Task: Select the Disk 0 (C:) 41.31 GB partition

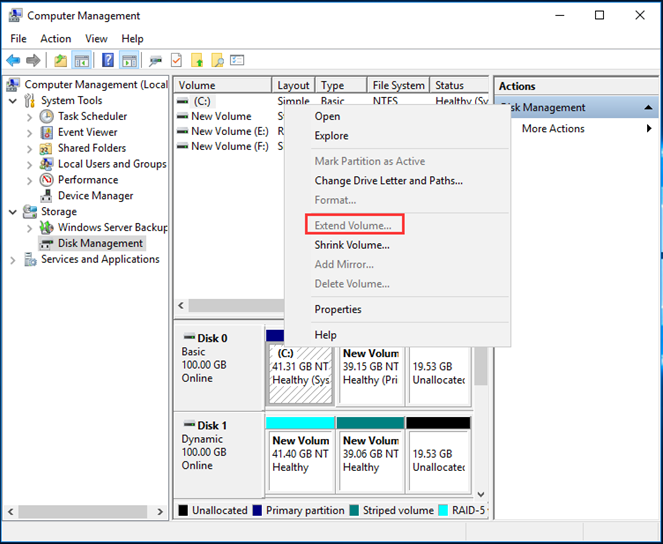Action: tap(300, 374)
